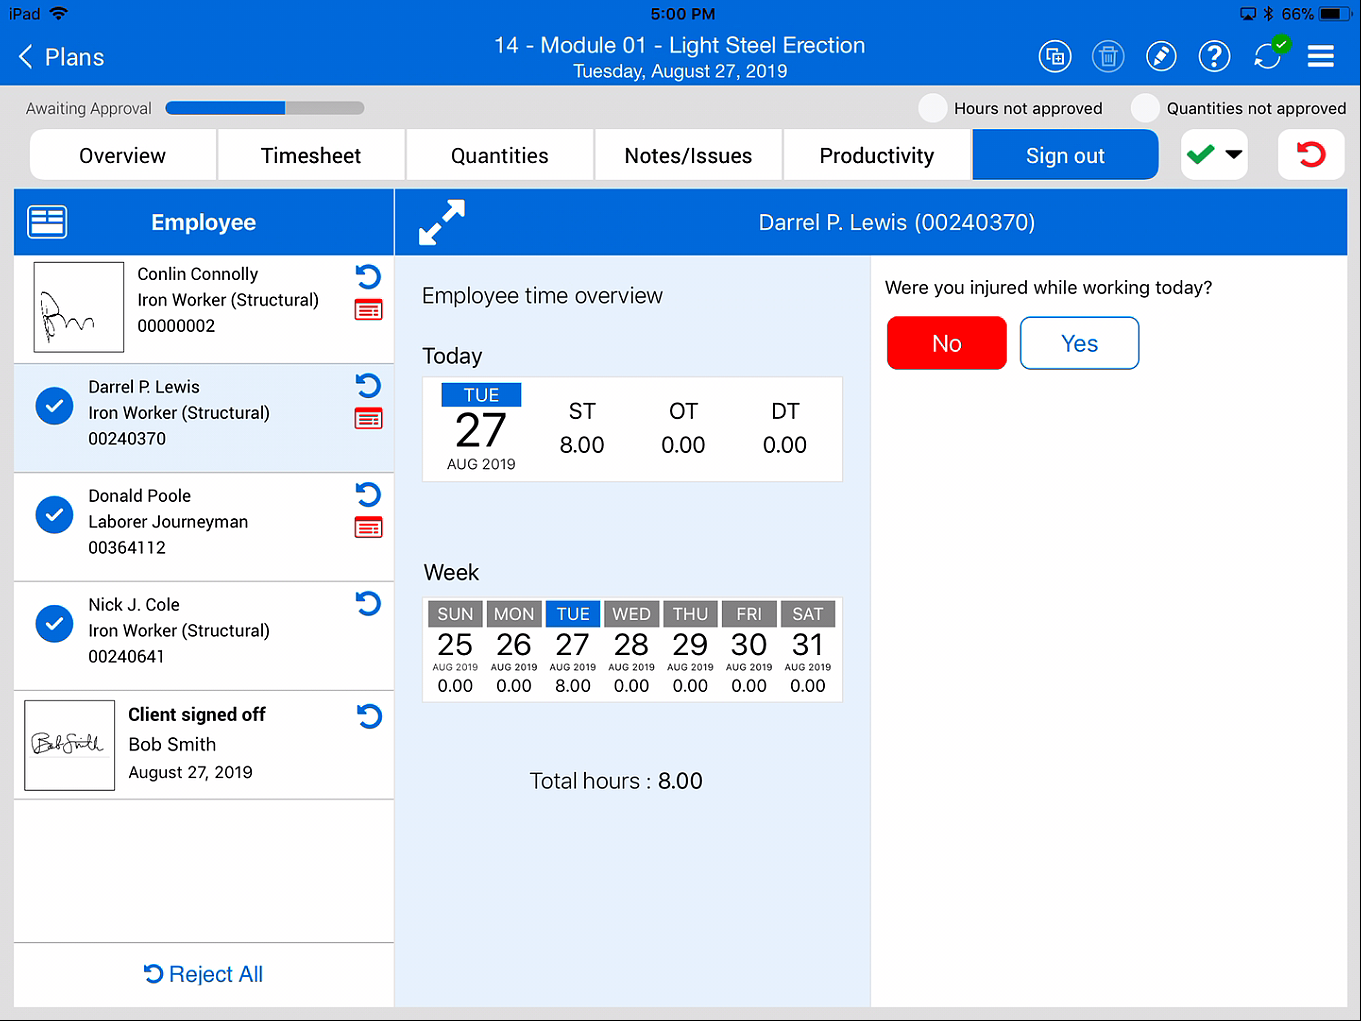Screen dimensions: 1361x1021
Task: Tap the copy plan icon in header
Action: 1055,56
